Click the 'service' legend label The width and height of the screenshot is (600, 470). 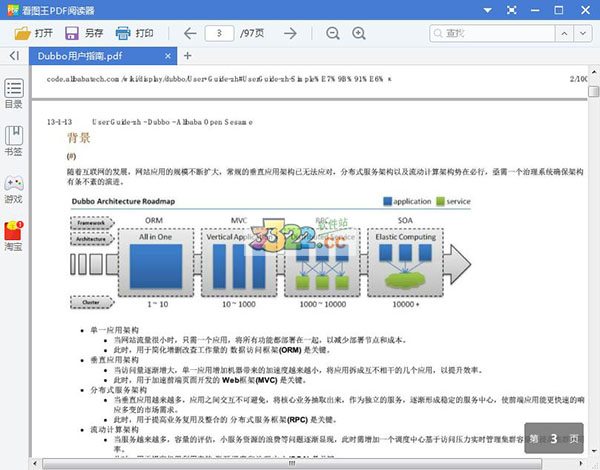coord(458,201)
